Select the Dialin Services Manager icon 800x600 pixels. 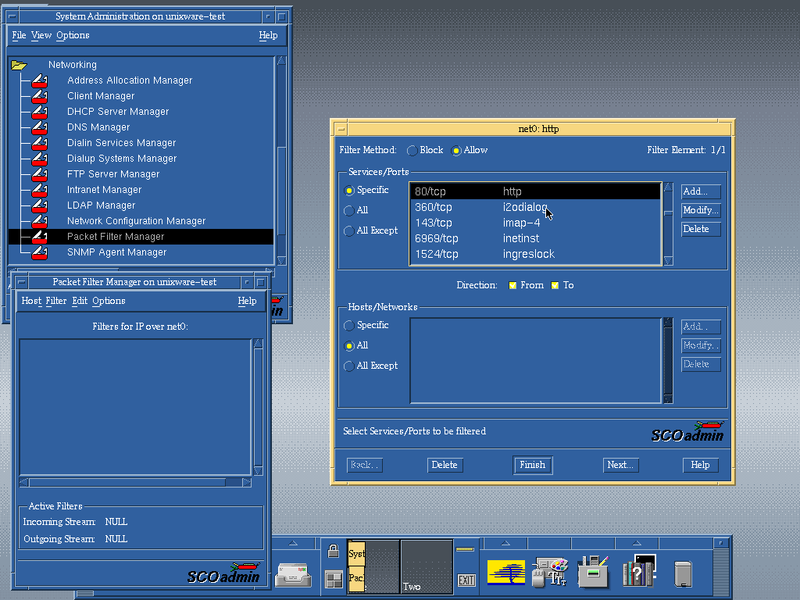coord(39,143)
